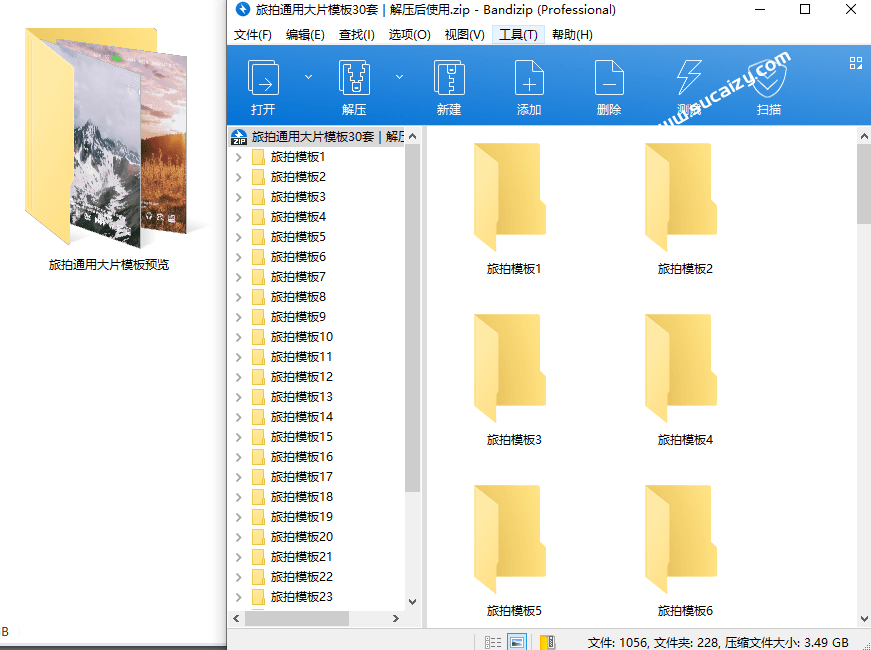
Task: Click the archive icon in the status bar
Action: (546, 641)
